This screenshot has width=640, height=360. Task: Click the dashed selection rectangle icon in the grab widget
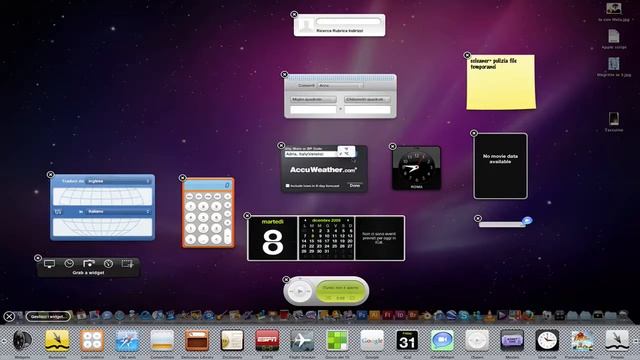(x=127, y=264)
